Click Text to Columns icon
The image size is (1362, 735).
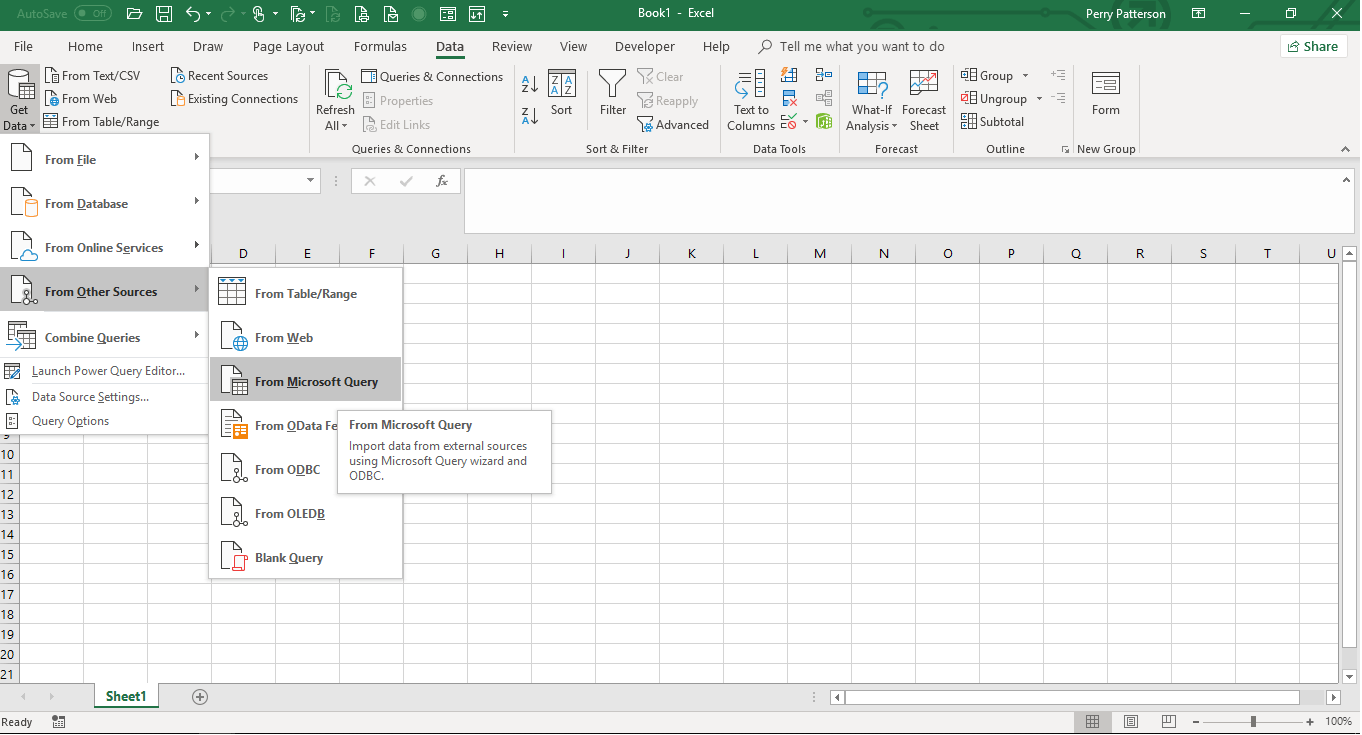pyautogui.click(x=751, y=101)
